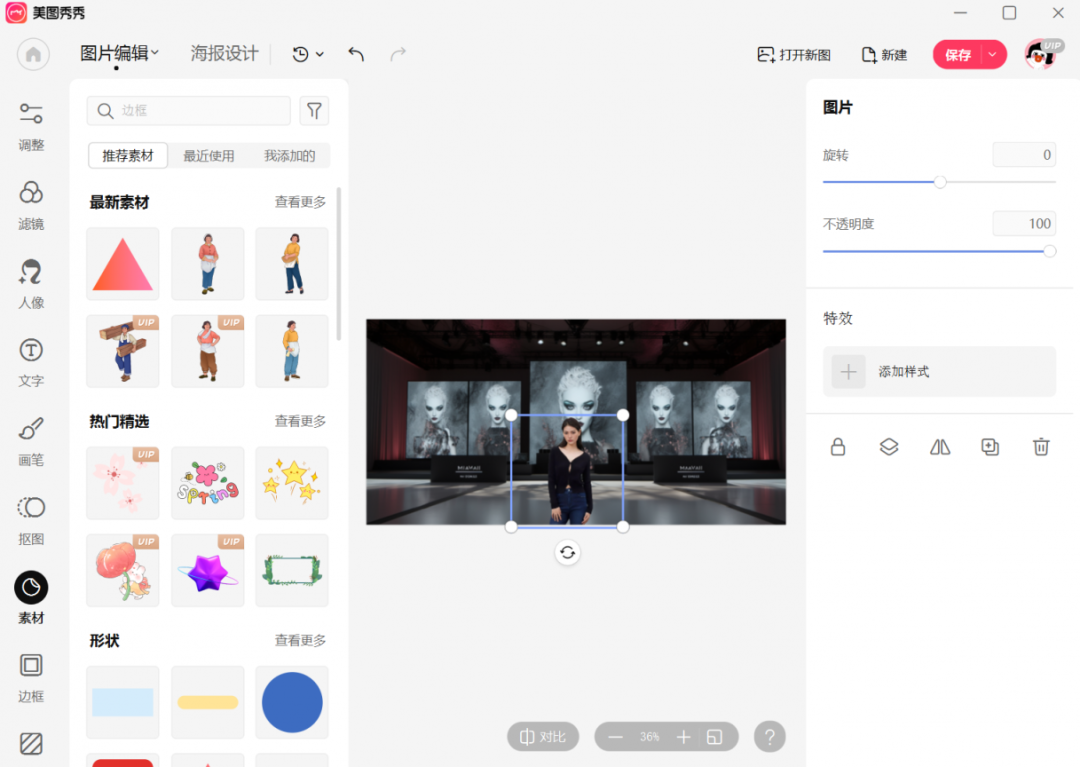Enable the 对比 compare view

(542, 736)
